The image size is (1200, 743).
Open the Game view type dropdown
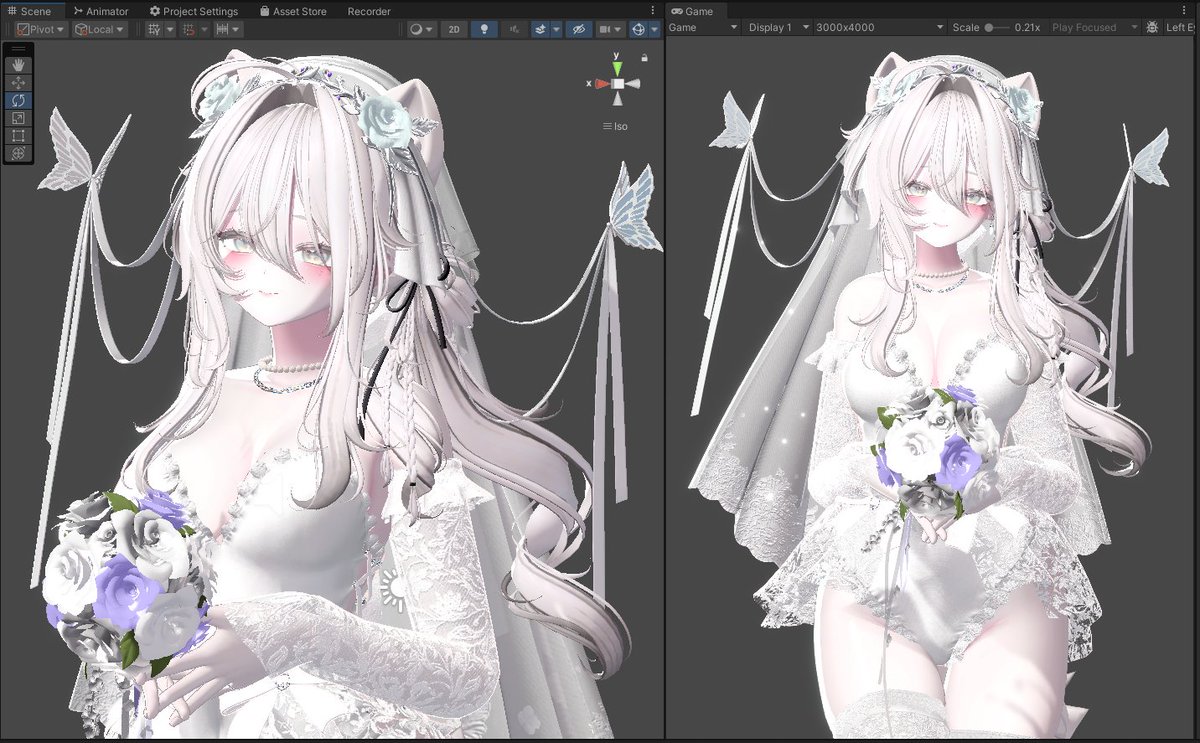coord(704,27)
